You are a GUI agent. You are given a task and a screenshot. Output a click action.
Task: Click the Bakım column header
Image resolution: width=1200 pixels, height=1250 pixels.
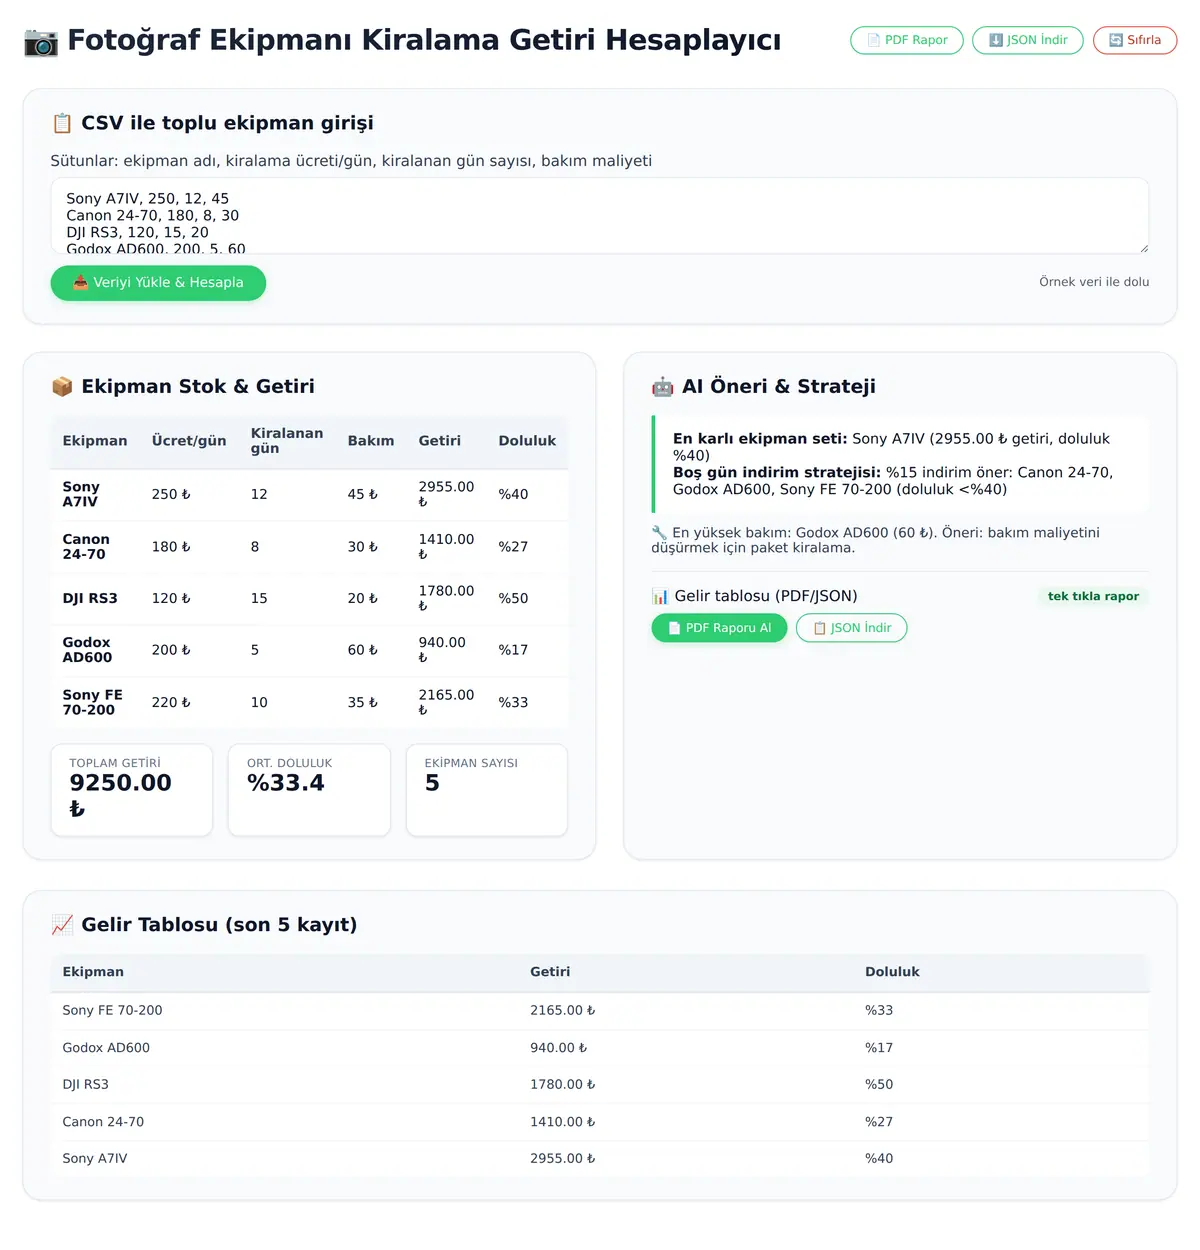coord(371,441)
